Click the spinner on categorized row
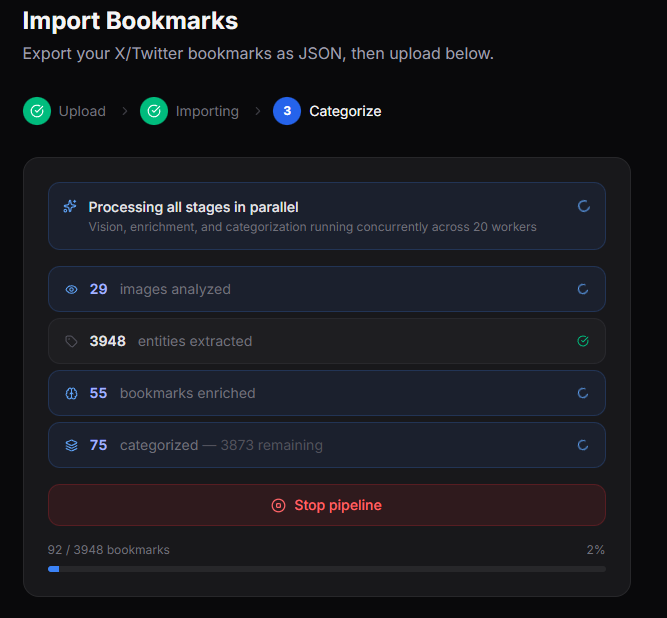Screen dimensions: 667x618 point(583,445)
